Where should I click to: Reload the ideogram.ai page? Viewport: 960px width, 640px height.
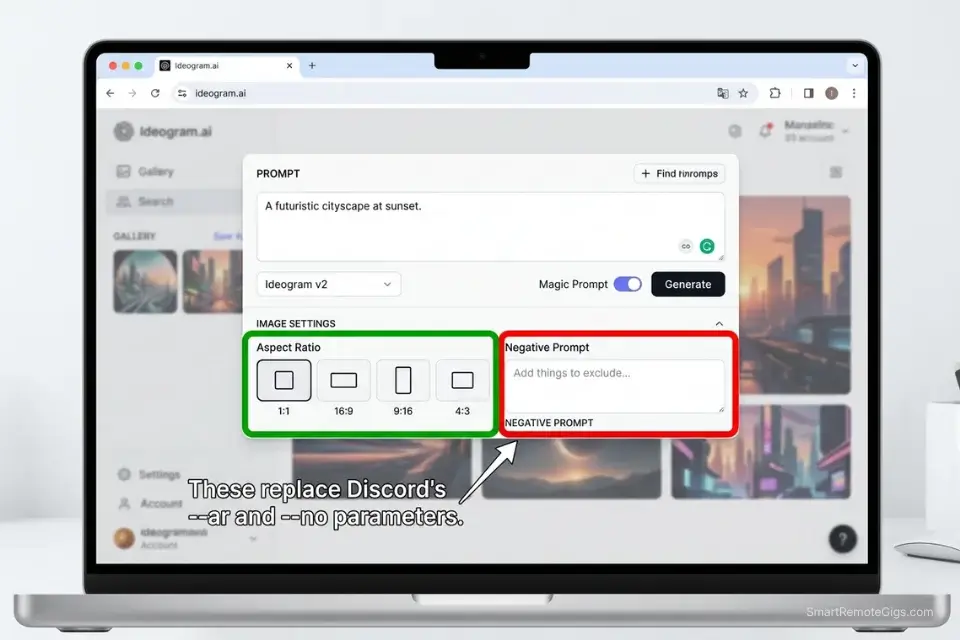click(x=155, y=93)
